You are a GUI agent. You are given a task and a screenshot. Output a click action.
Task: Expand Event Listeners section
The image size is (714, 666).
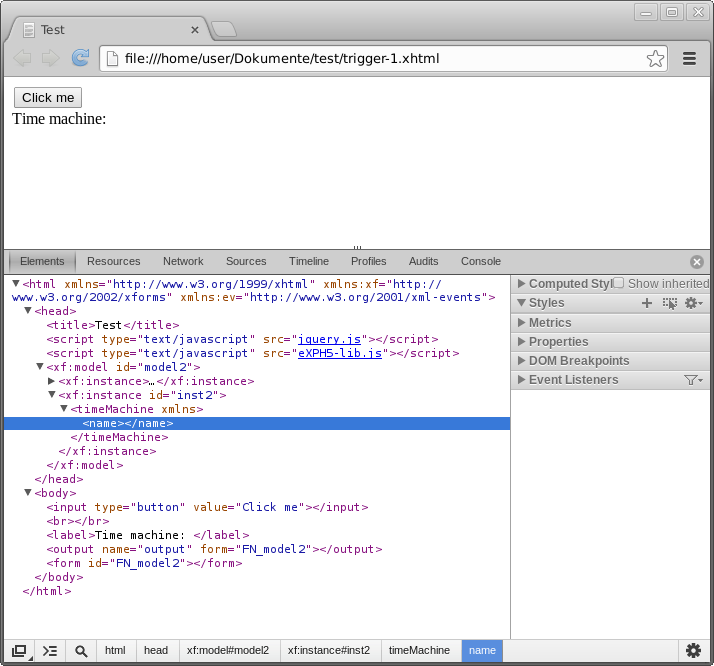pos(521,380)
